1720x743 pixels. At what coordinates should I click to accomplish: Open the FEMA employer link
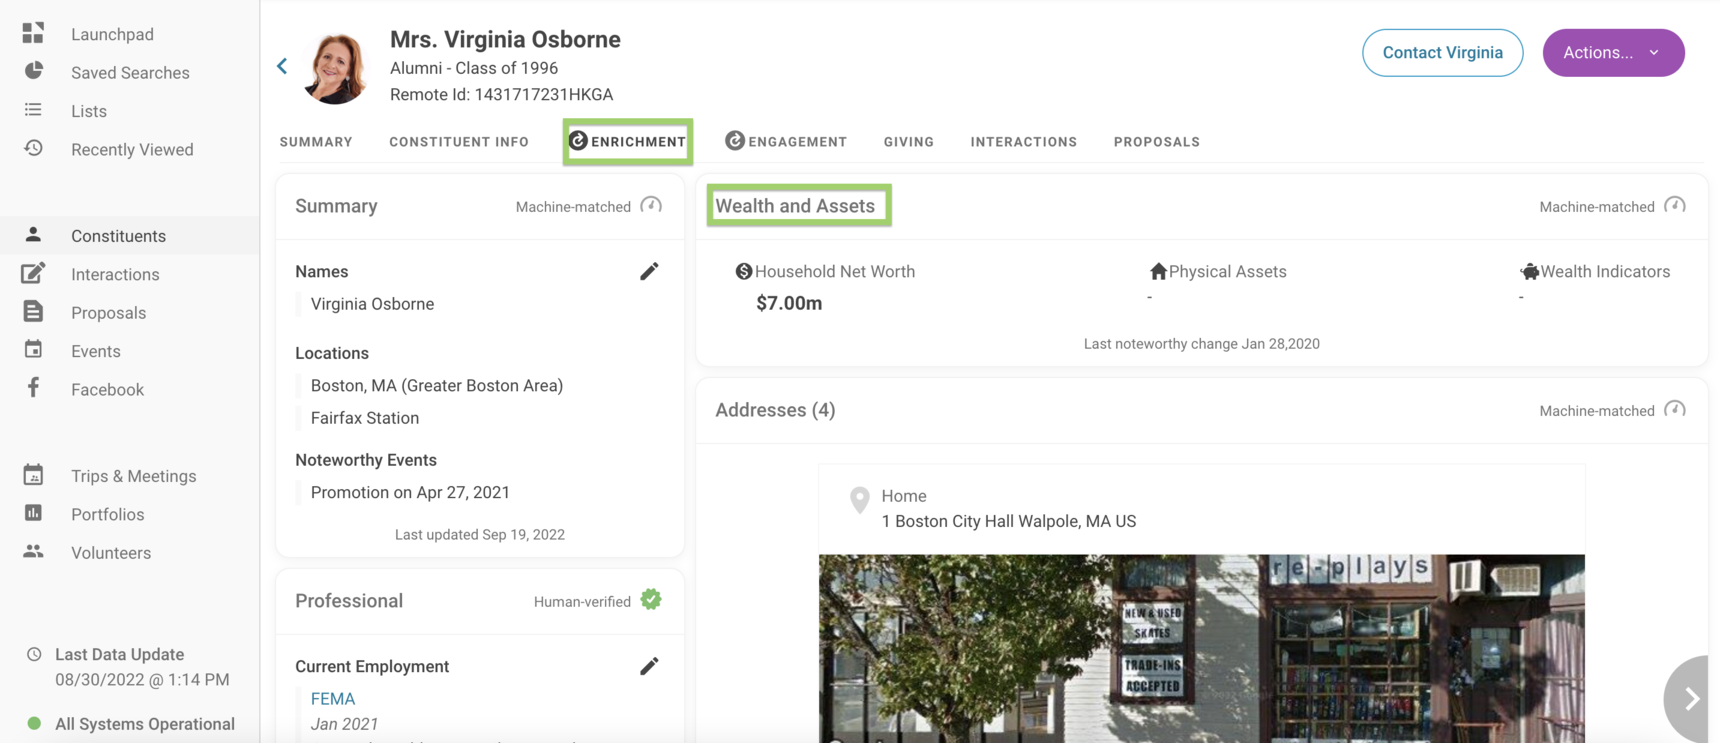333,698
